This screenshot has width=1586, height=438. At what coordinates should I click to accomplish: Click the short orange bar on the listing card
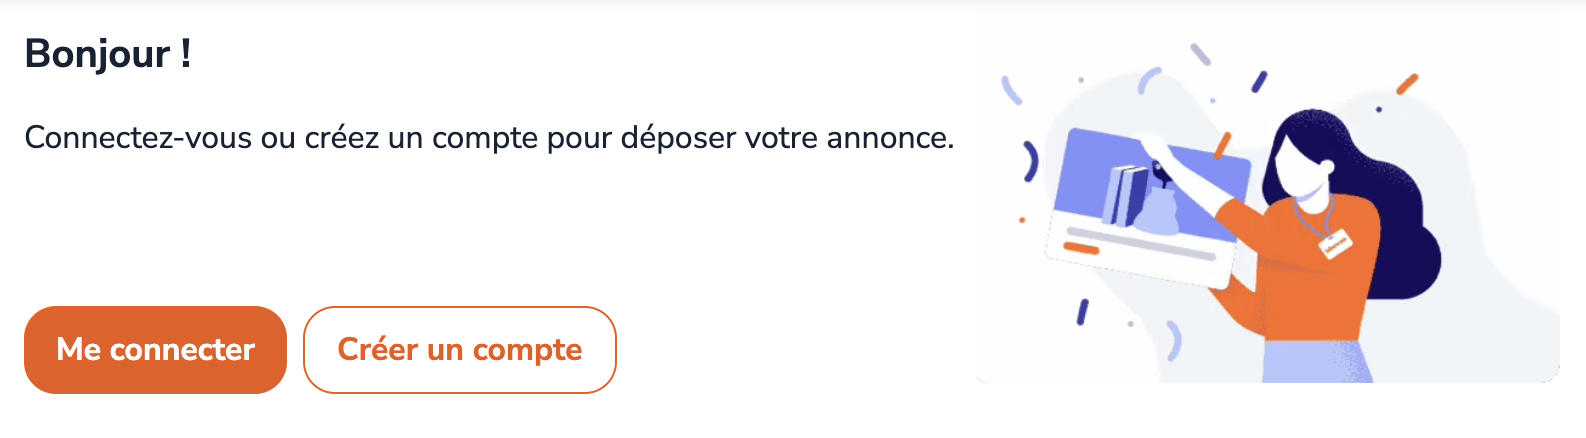1080,246
